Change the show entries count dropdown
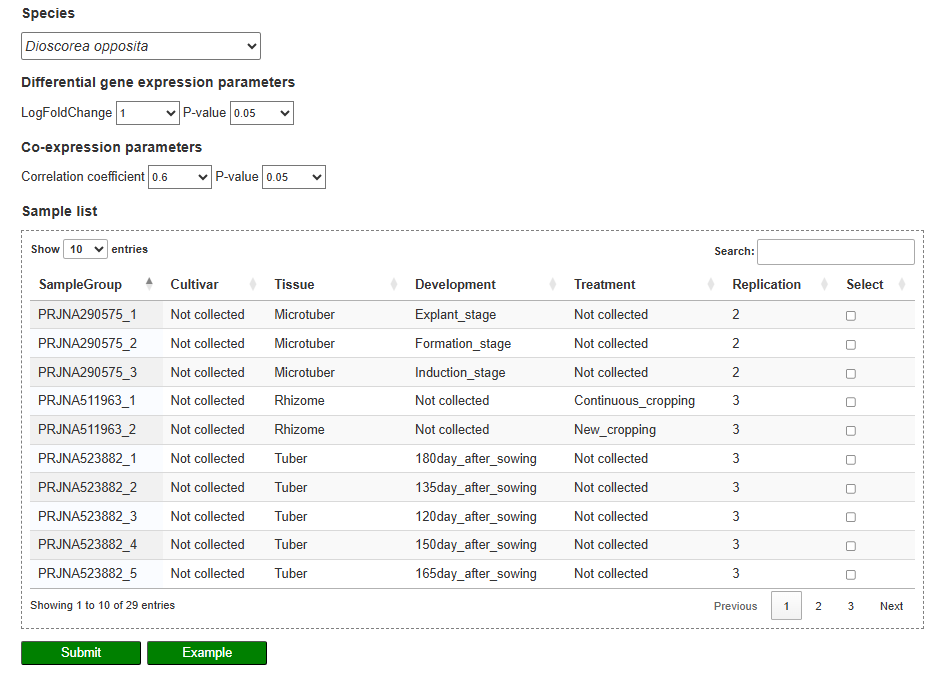The width and height of the screenshot is (948, 675). tap(85, 249)
